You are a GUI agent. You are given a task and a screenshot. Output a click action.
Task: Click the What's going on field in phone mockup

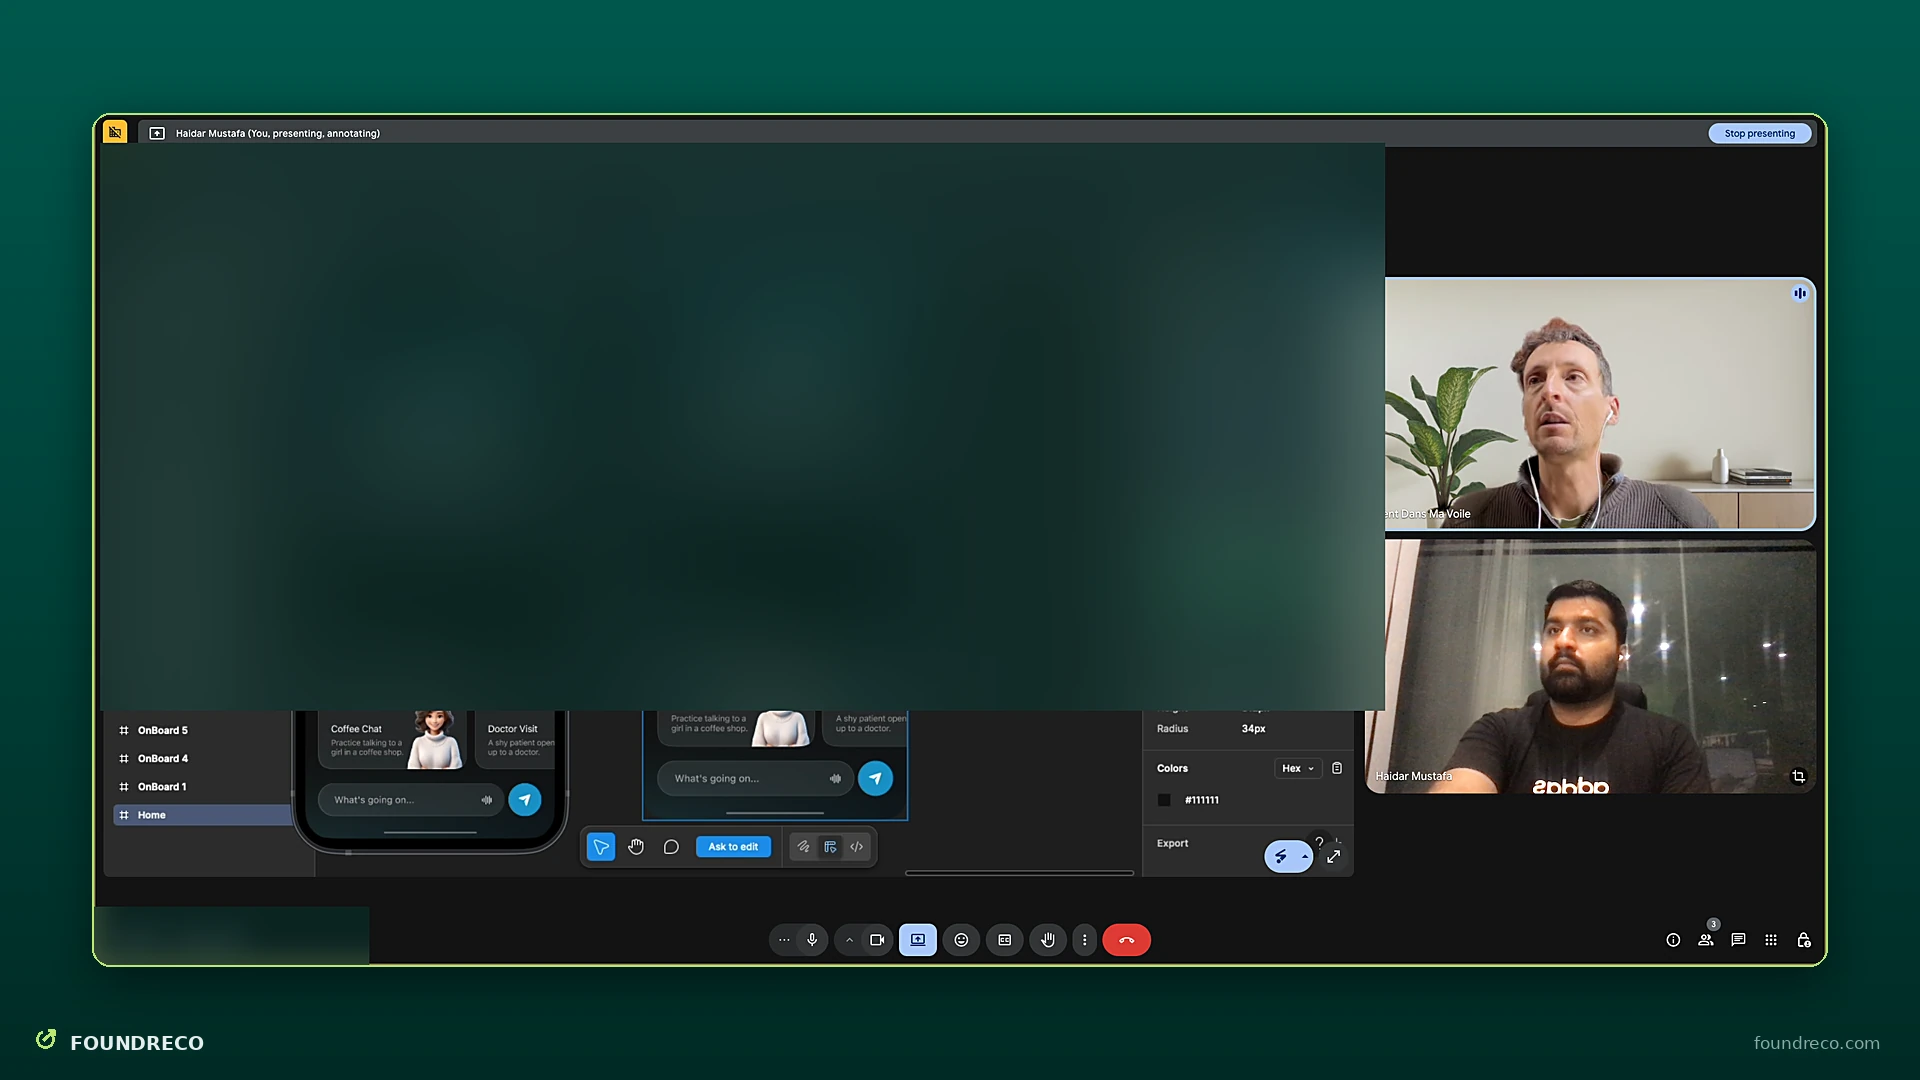410,800
